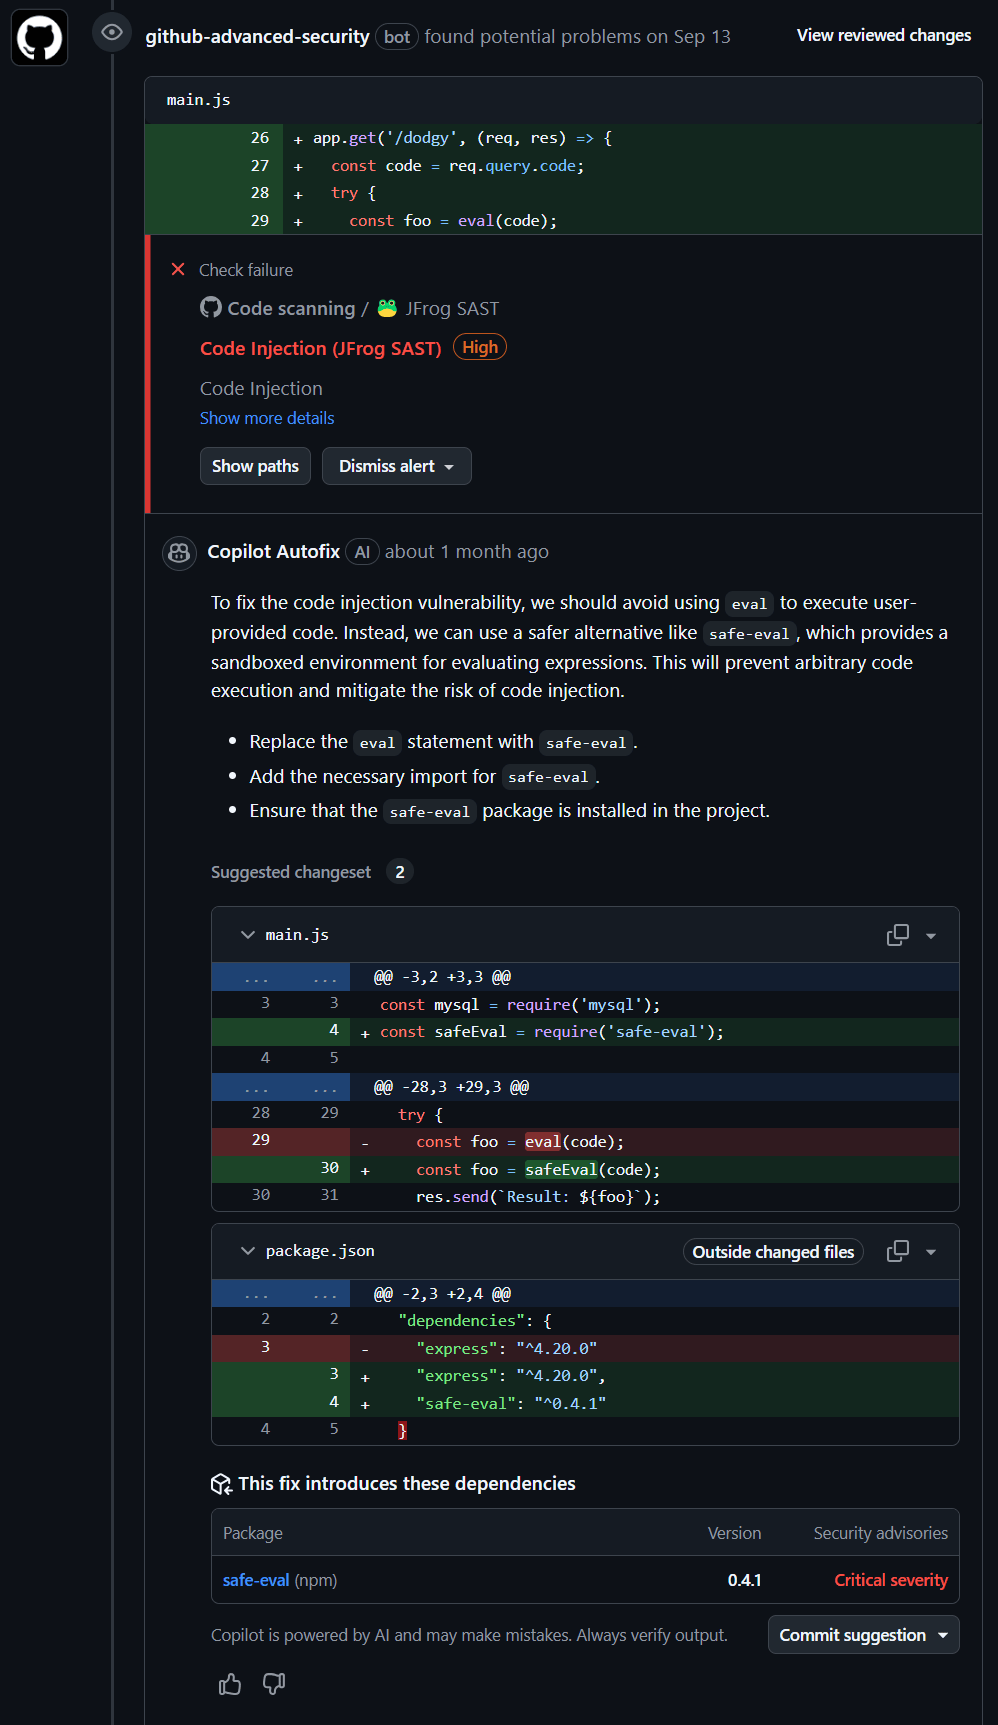Click the dependency package icon
This screenshot has height=1725, width=998.
[221, 1484]
